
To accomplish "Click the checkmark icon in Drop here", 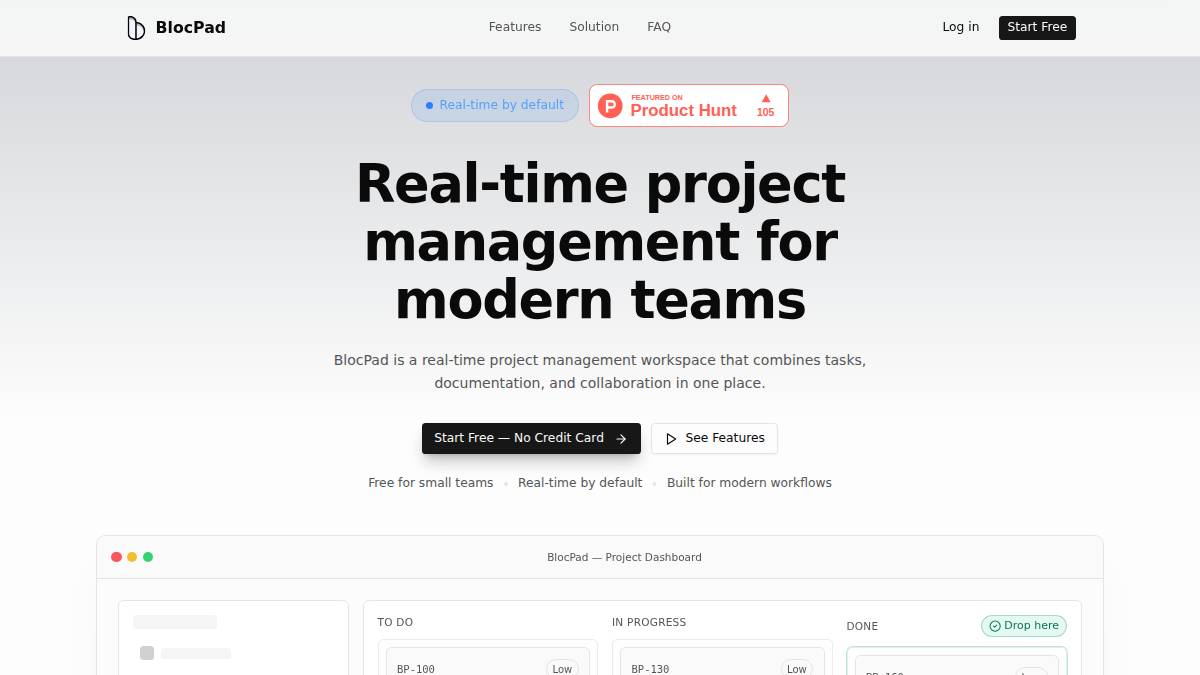I will pyautogui.click(x=995, y=626).
